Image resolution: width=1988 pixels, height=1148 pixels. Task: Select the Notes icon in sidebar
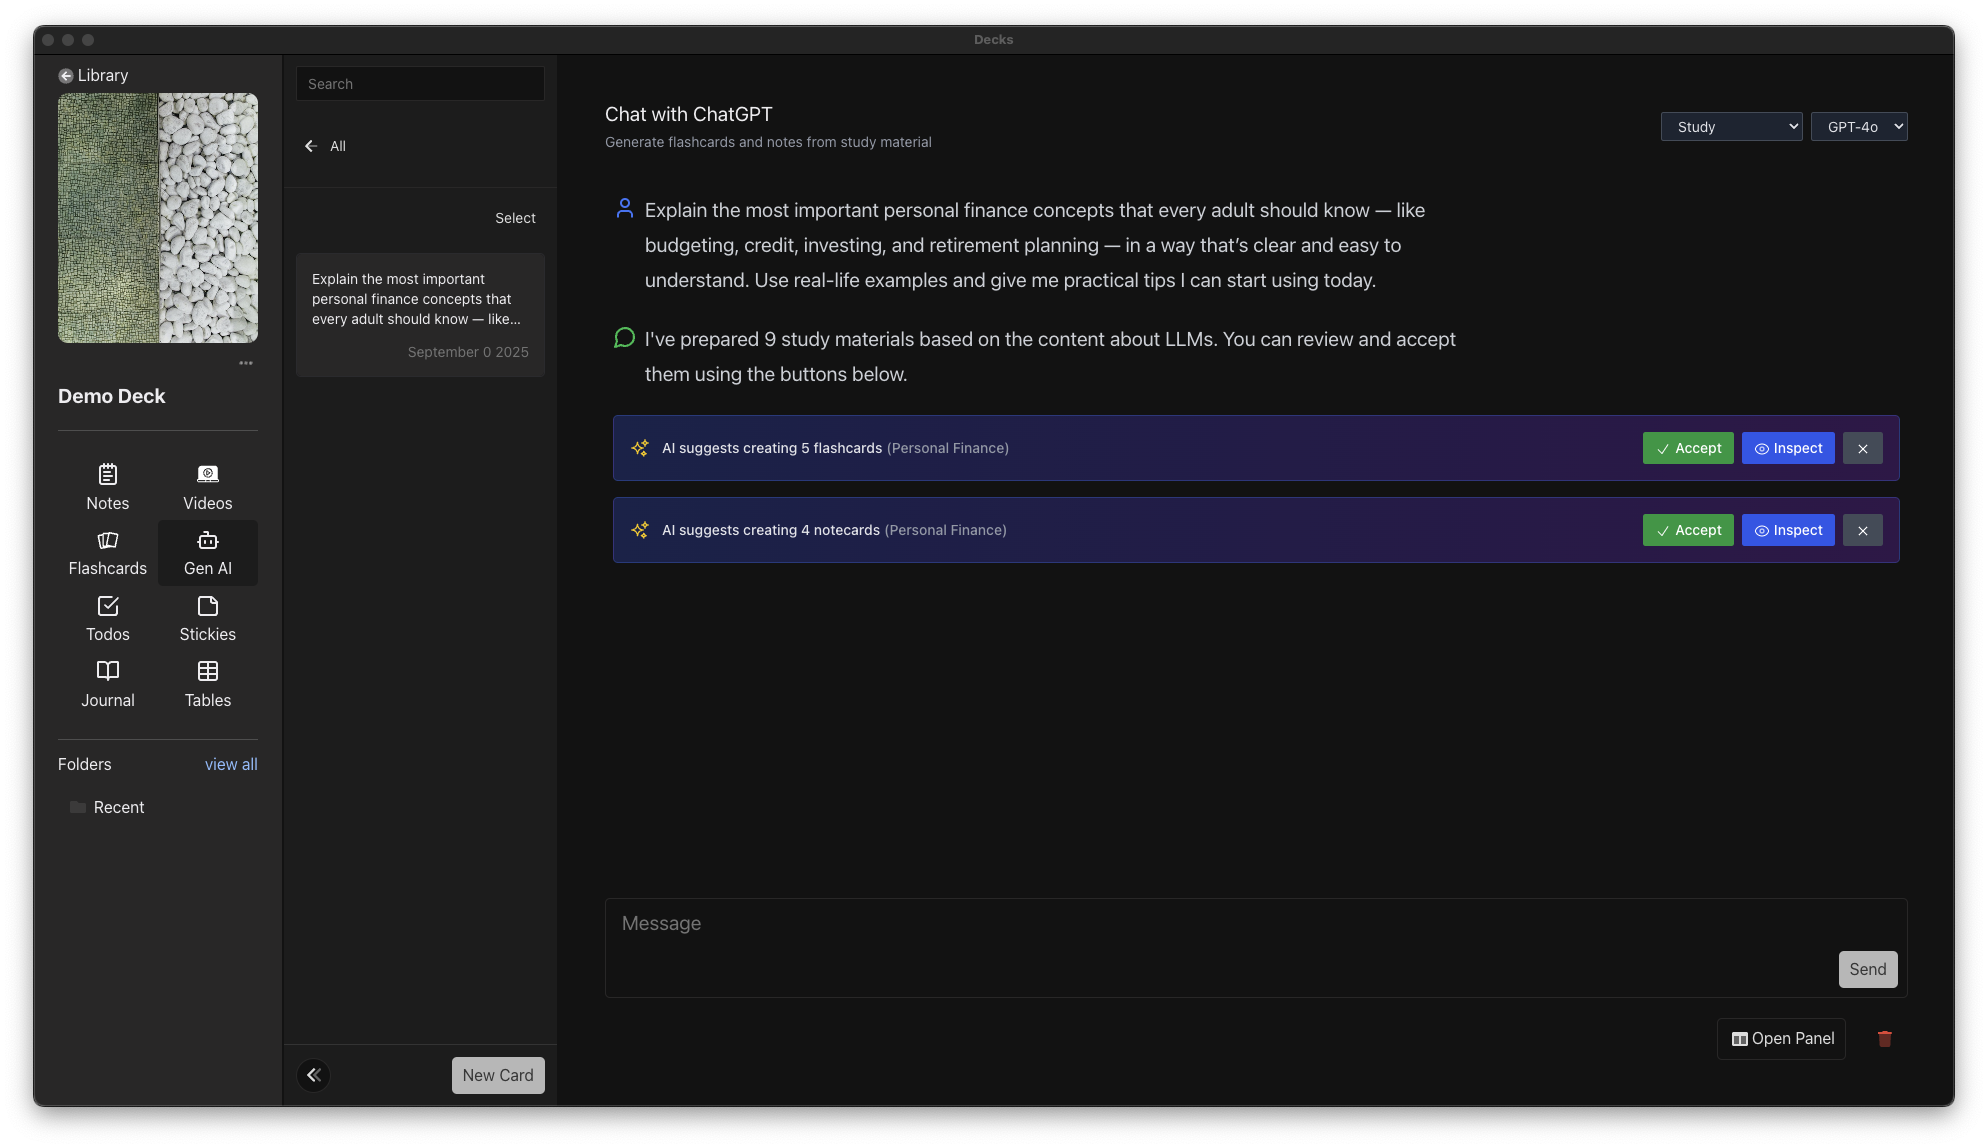click(107, 485)
